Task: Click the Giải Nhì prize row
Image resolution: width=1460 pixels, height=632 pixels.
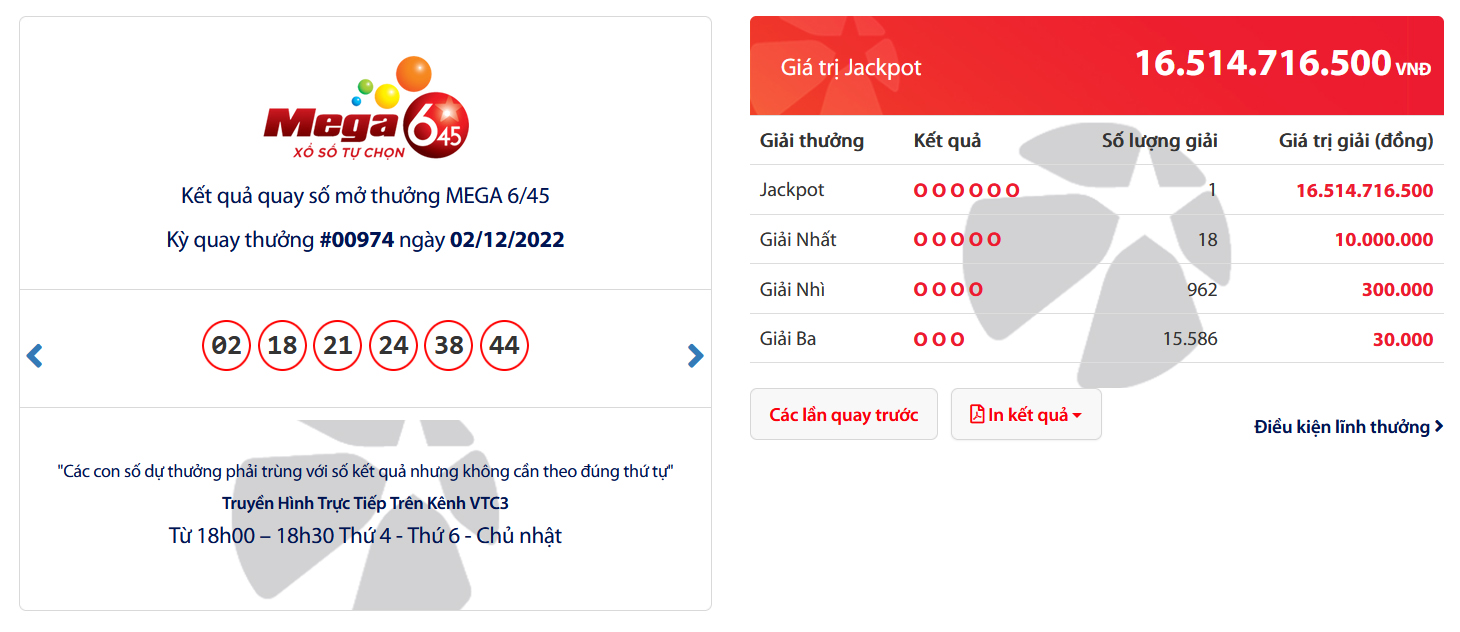Action: point(1097,289)
